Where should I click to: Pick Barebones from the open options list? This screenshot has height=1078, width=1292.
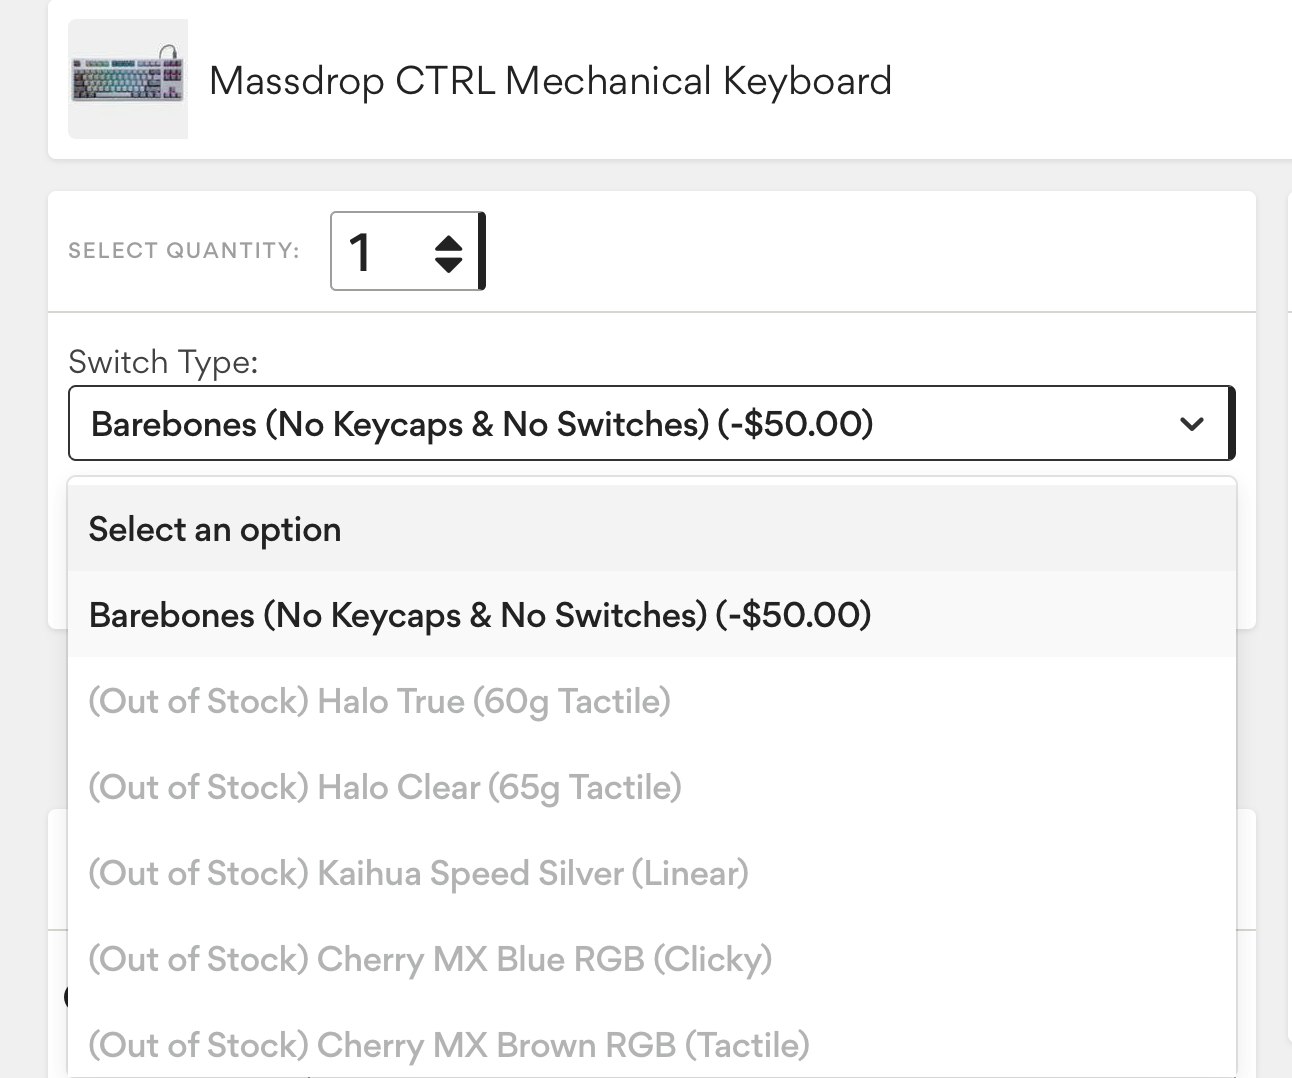(x=480, y=615)
